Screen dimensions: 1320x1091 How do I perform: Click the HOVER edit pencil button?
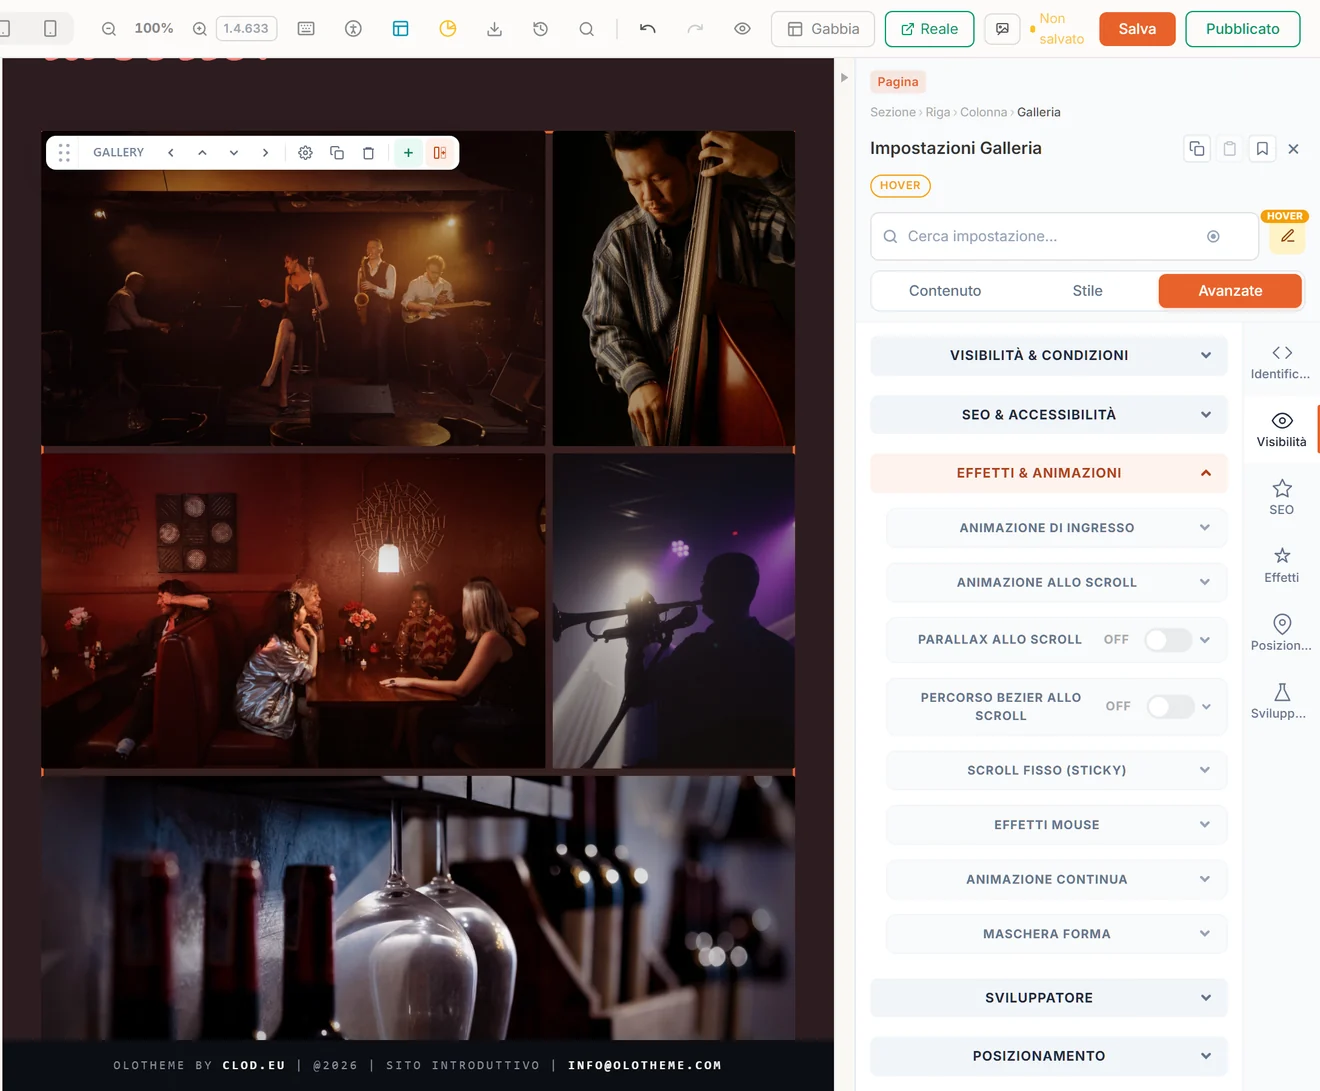(1287, 237)
